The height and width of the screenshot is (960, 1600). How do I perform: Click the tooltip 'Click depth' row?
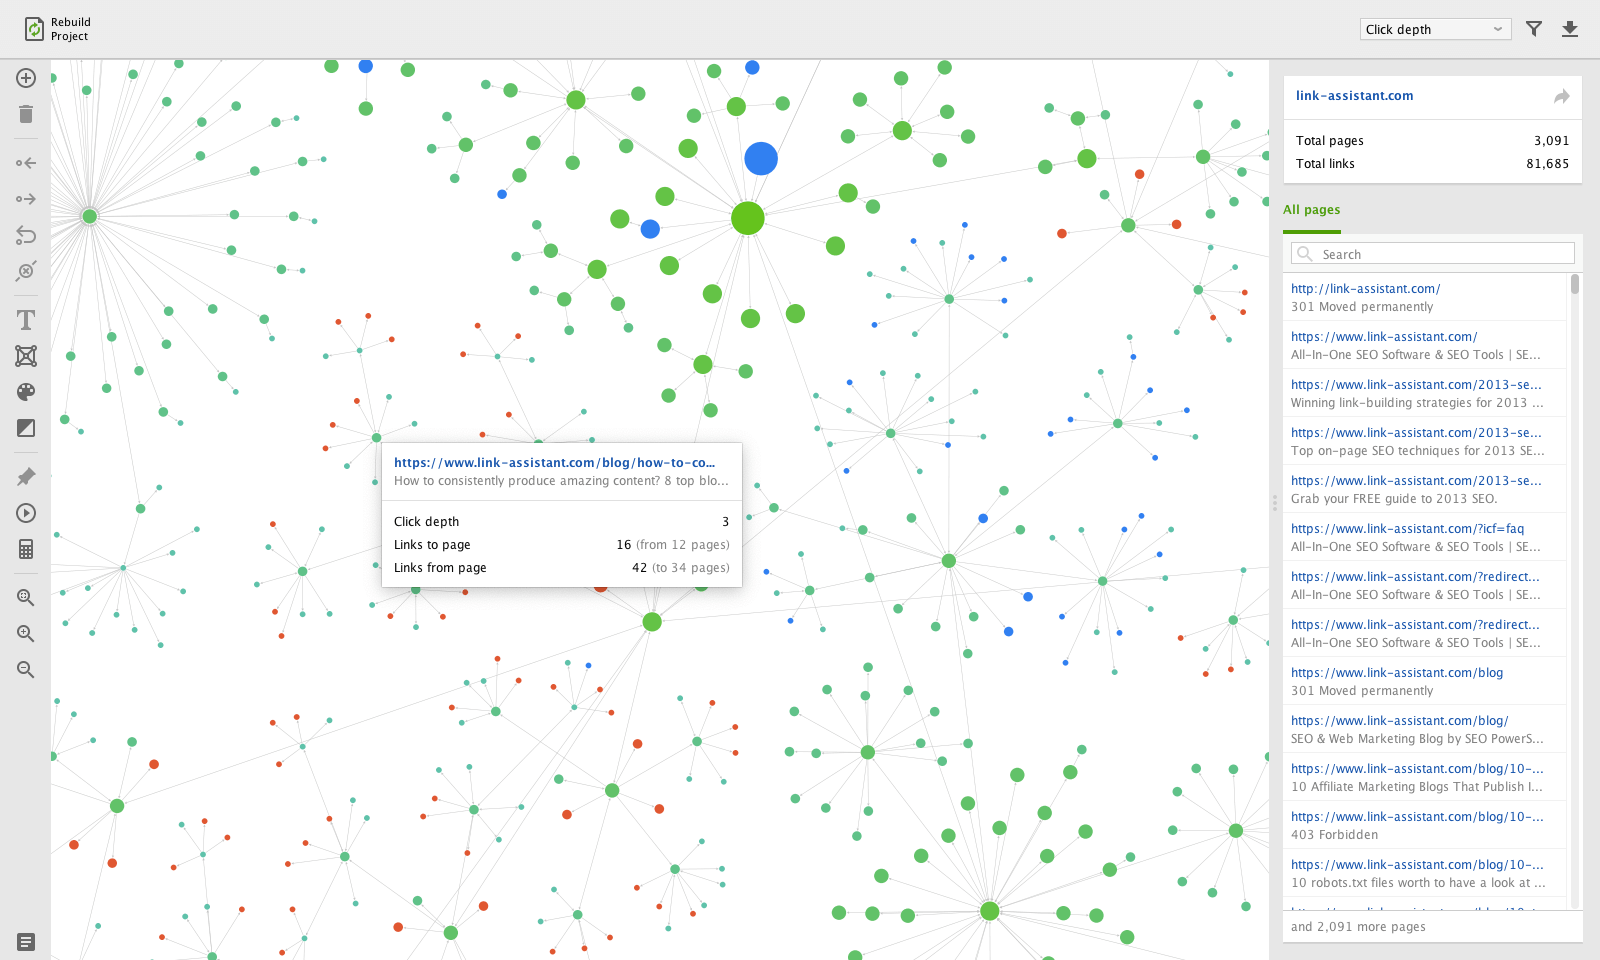(562, 522)
